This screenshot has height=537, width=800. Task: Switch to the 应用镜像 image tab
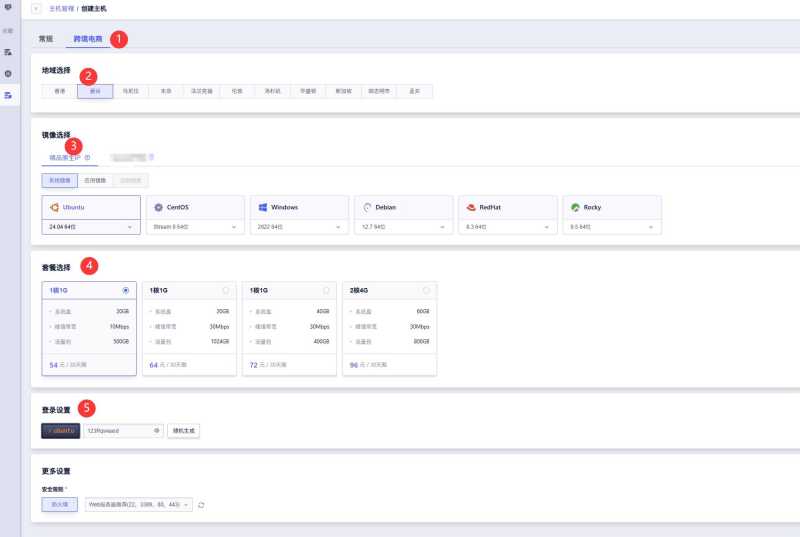pyautogui.click(x=92, y=180)
